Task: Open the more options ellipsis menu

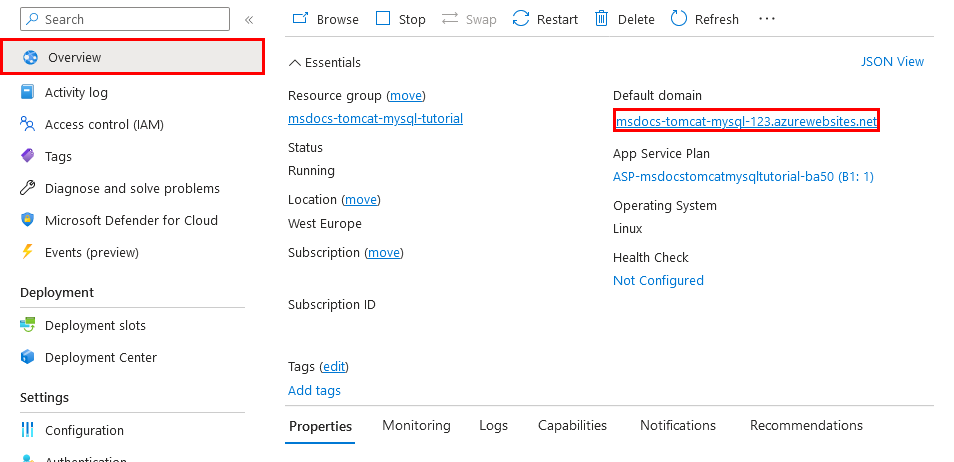Action: tap(767, 19)
